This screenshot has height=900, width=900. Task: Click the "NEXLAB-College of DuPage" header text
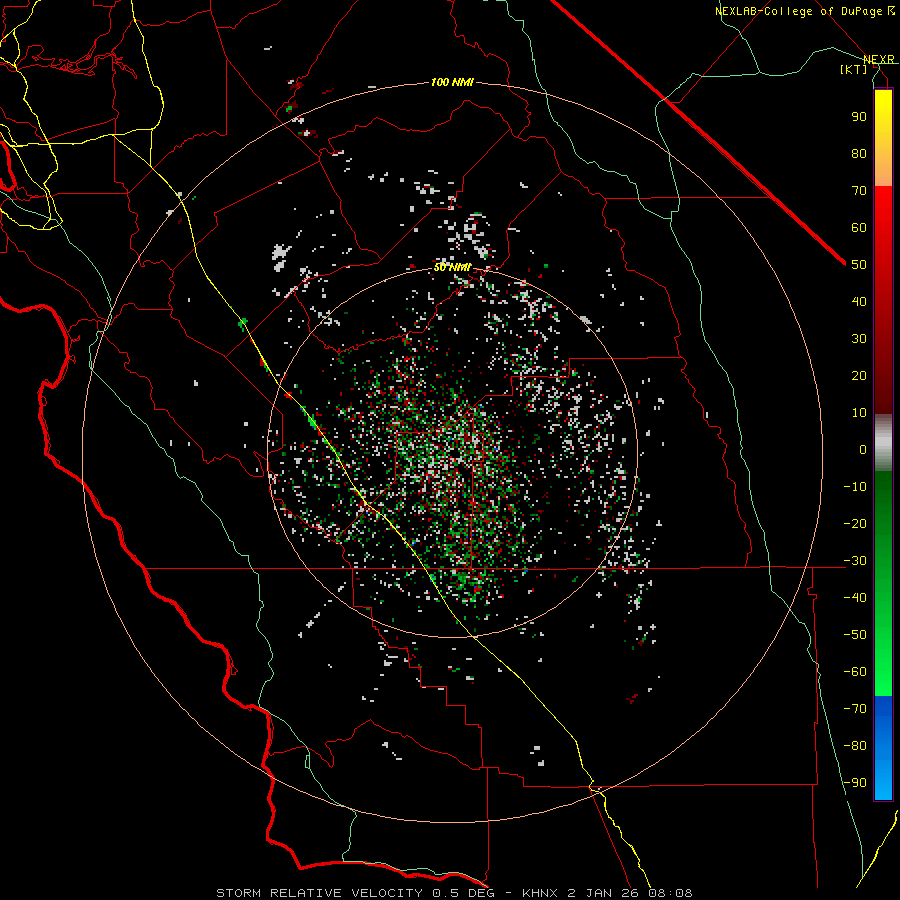(800, 11)
